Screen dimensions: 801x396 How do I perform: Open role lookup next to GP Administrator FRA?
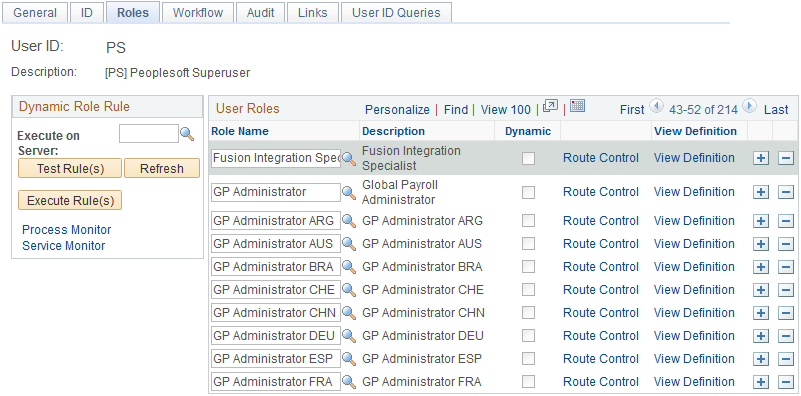349,382
